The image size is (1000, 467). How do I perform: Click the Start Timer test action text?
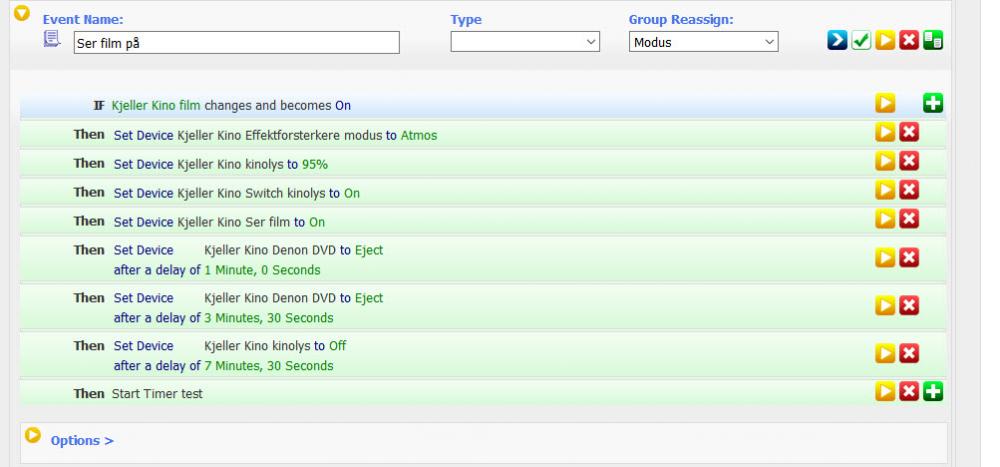pos(156,394)
